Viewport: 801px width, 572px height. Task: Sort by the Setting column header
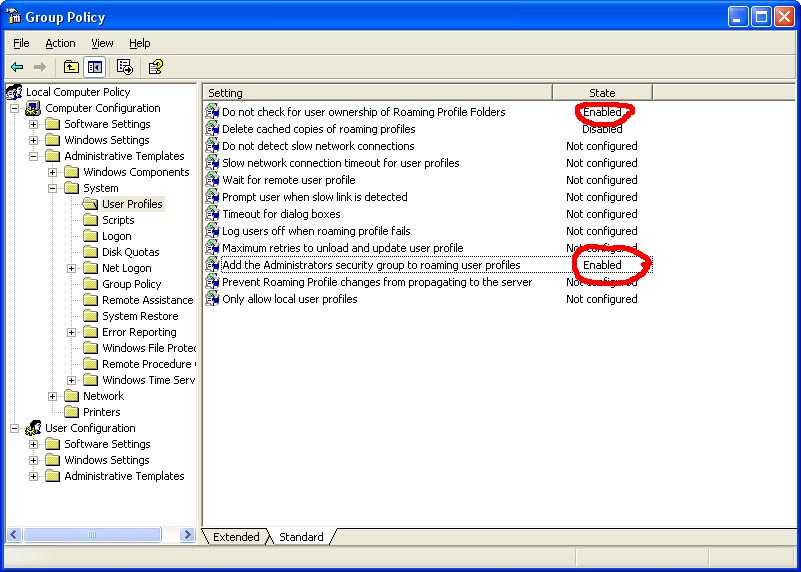[378, 92]
